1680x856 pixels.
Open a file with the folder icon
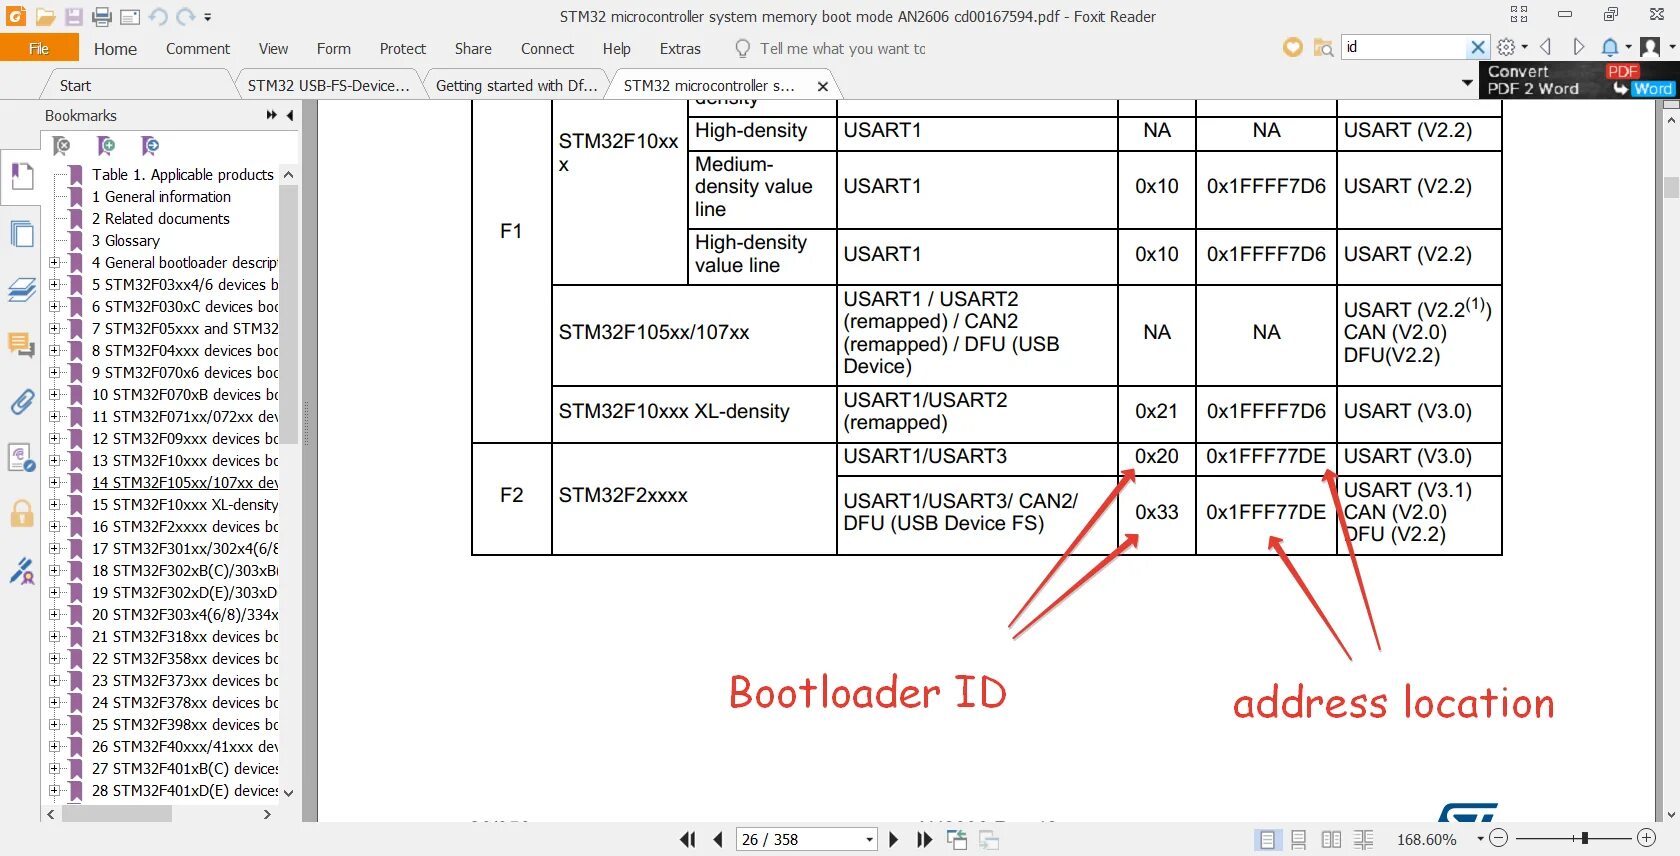tap(45, 17)
